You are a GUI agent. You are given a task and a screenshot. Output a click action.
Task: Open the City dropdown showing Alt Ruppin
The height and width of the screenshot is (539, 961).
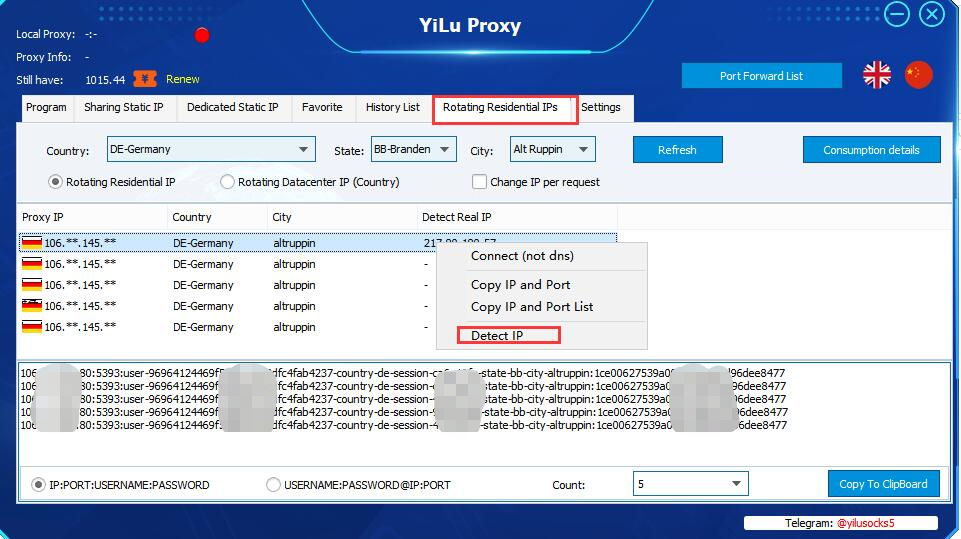552,149
